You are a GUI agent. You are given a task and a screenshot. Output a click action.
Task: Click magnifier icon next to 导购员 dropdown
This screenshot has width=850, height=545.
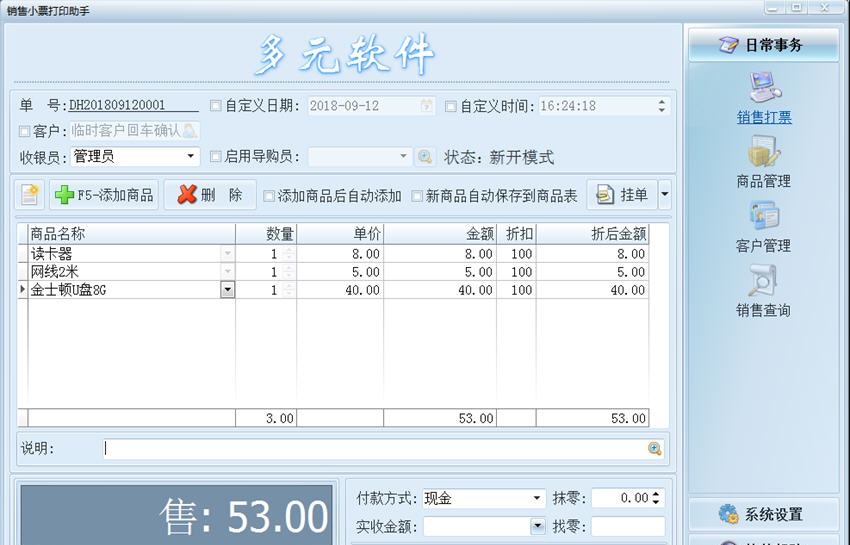pyautogui.click(x=425, y=157)
